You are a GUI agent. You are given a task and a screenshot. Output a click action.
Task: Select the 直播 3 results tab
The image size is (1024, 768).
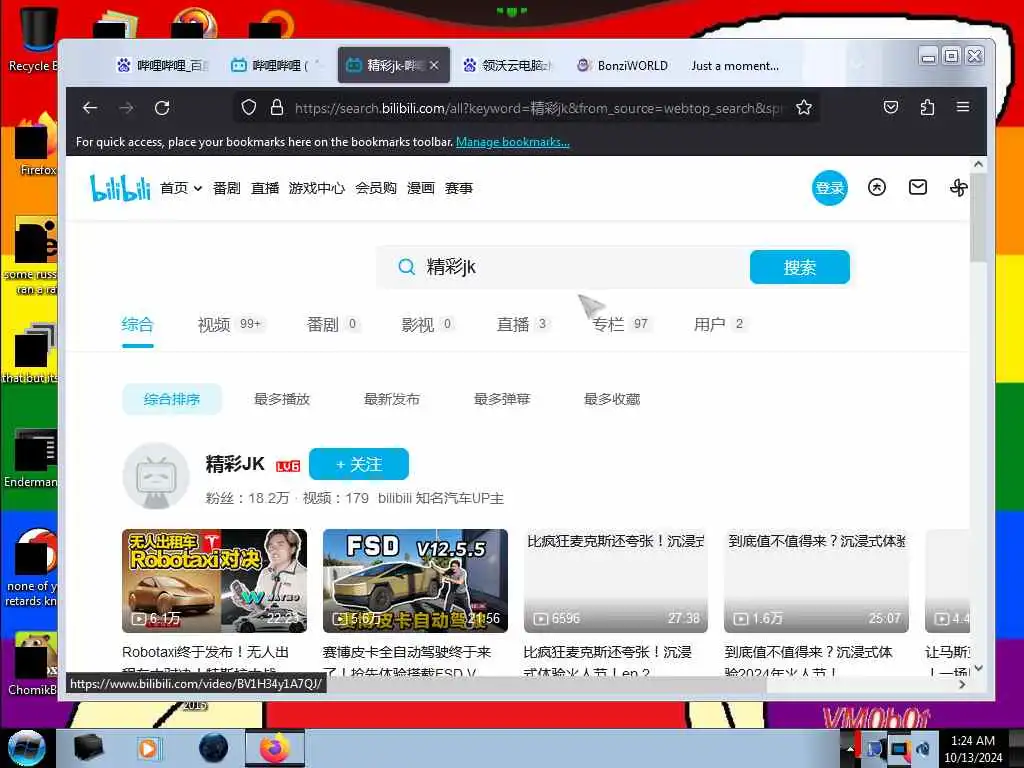[522, 324]
